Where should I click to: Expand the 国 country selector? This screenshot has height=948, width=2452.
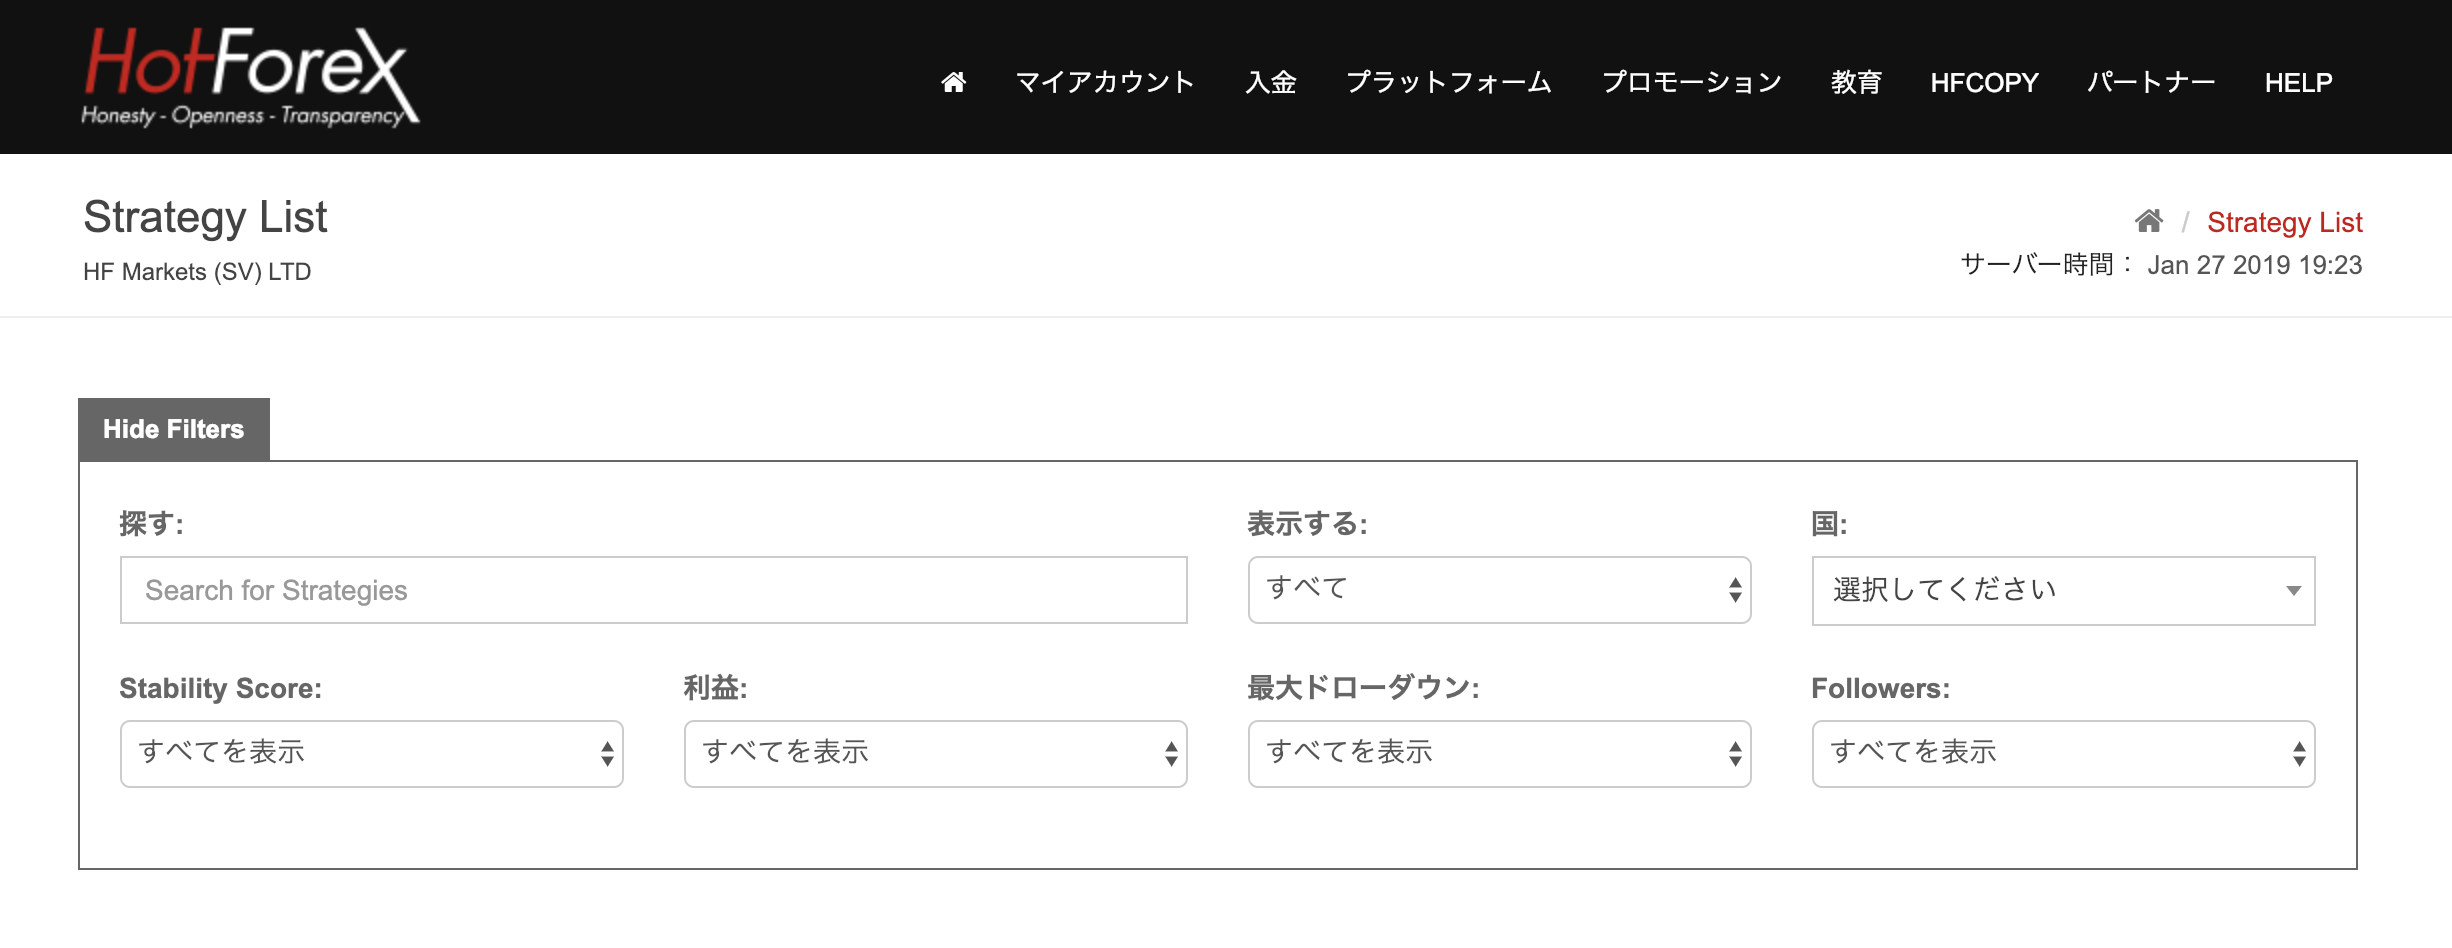(2063, 590)
